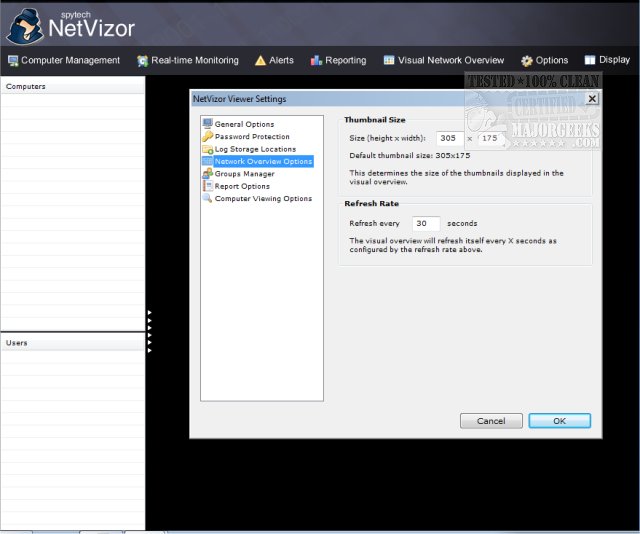Click the Groups Manager people icon
Image resolution: width=640 pixels, height=534 pixels.
(x=208, y=174)
